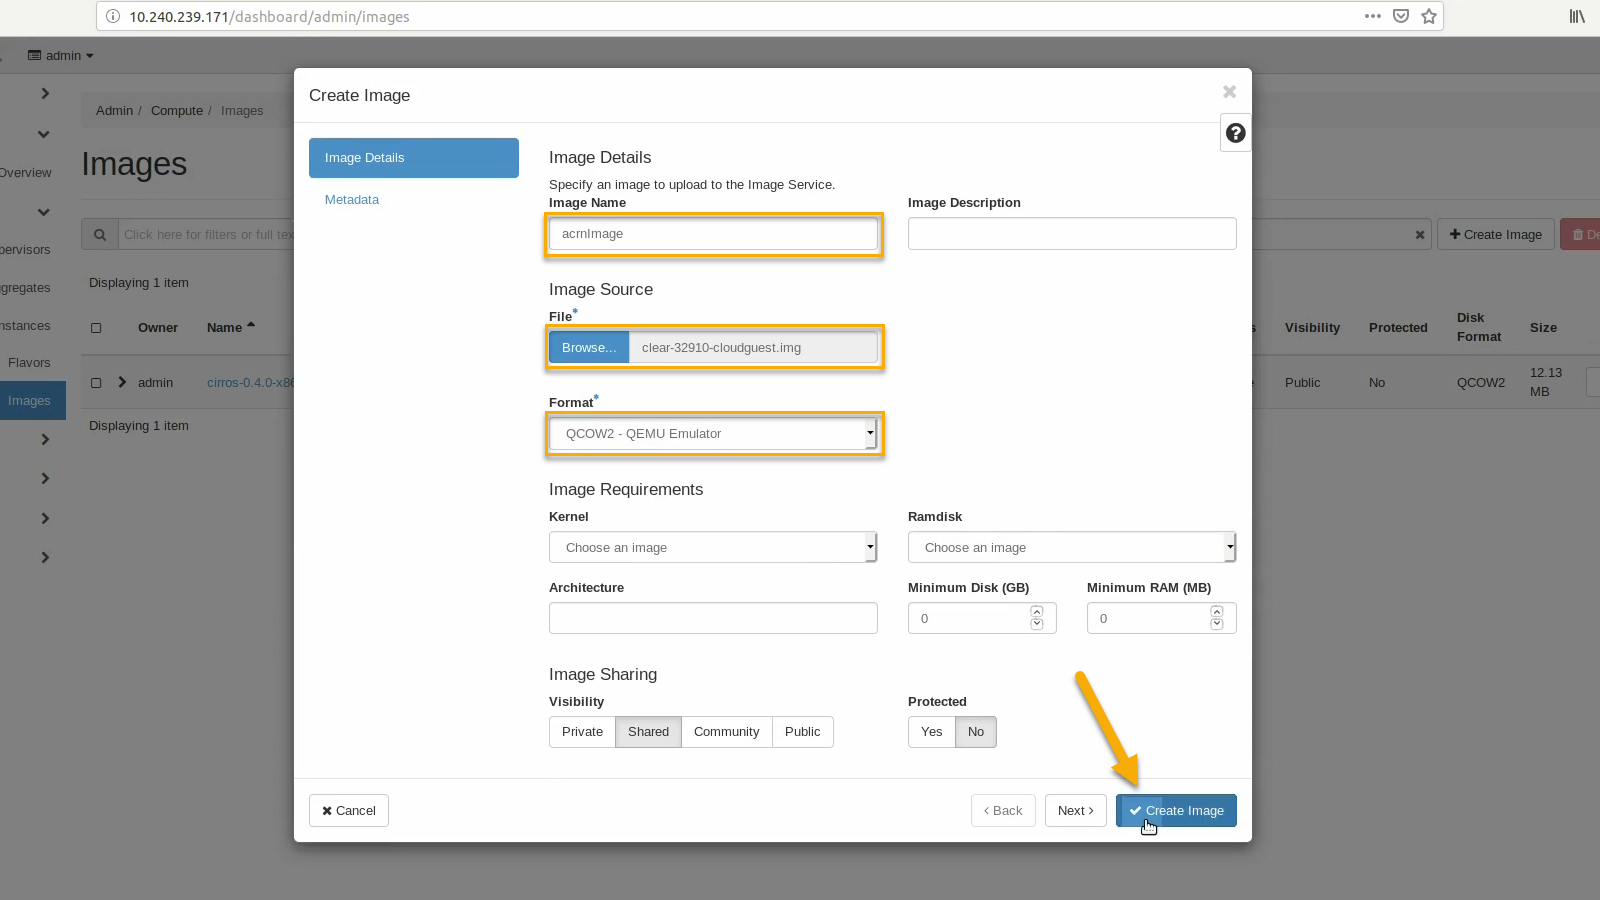Click the help question mark icon

tap(1236, 133)
